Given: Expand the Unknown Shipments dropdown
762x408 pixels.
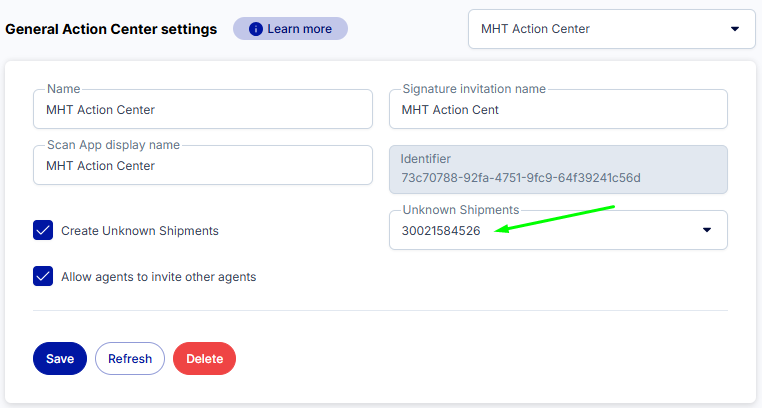Looking at the screenshot, I should click(558, 230).
